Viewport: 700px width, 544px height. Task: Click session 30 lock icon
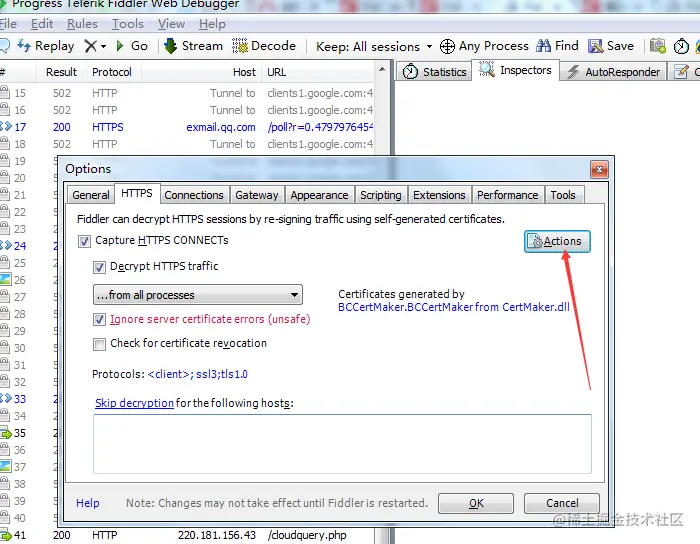pyautogui.click(x=5, y=347)
